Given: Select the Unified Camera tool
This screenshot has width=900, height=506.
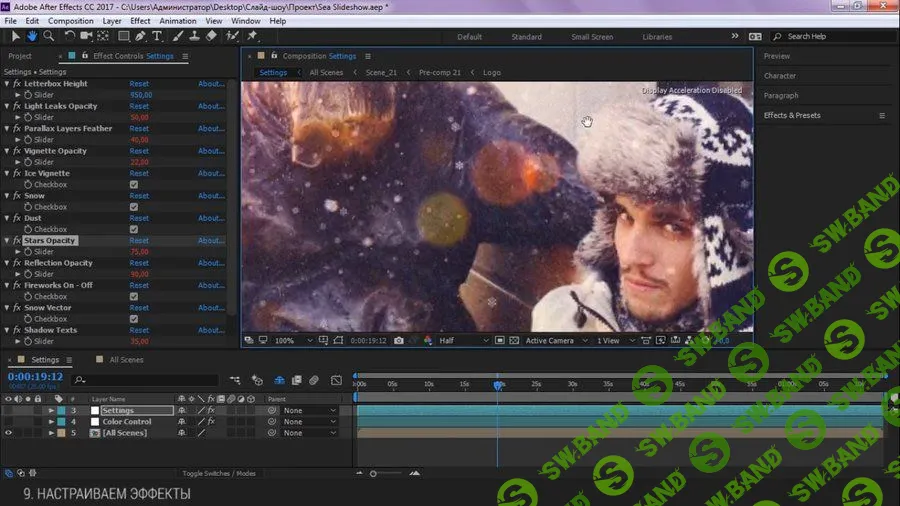Looking at the screenshot, I should coord(86,36).
